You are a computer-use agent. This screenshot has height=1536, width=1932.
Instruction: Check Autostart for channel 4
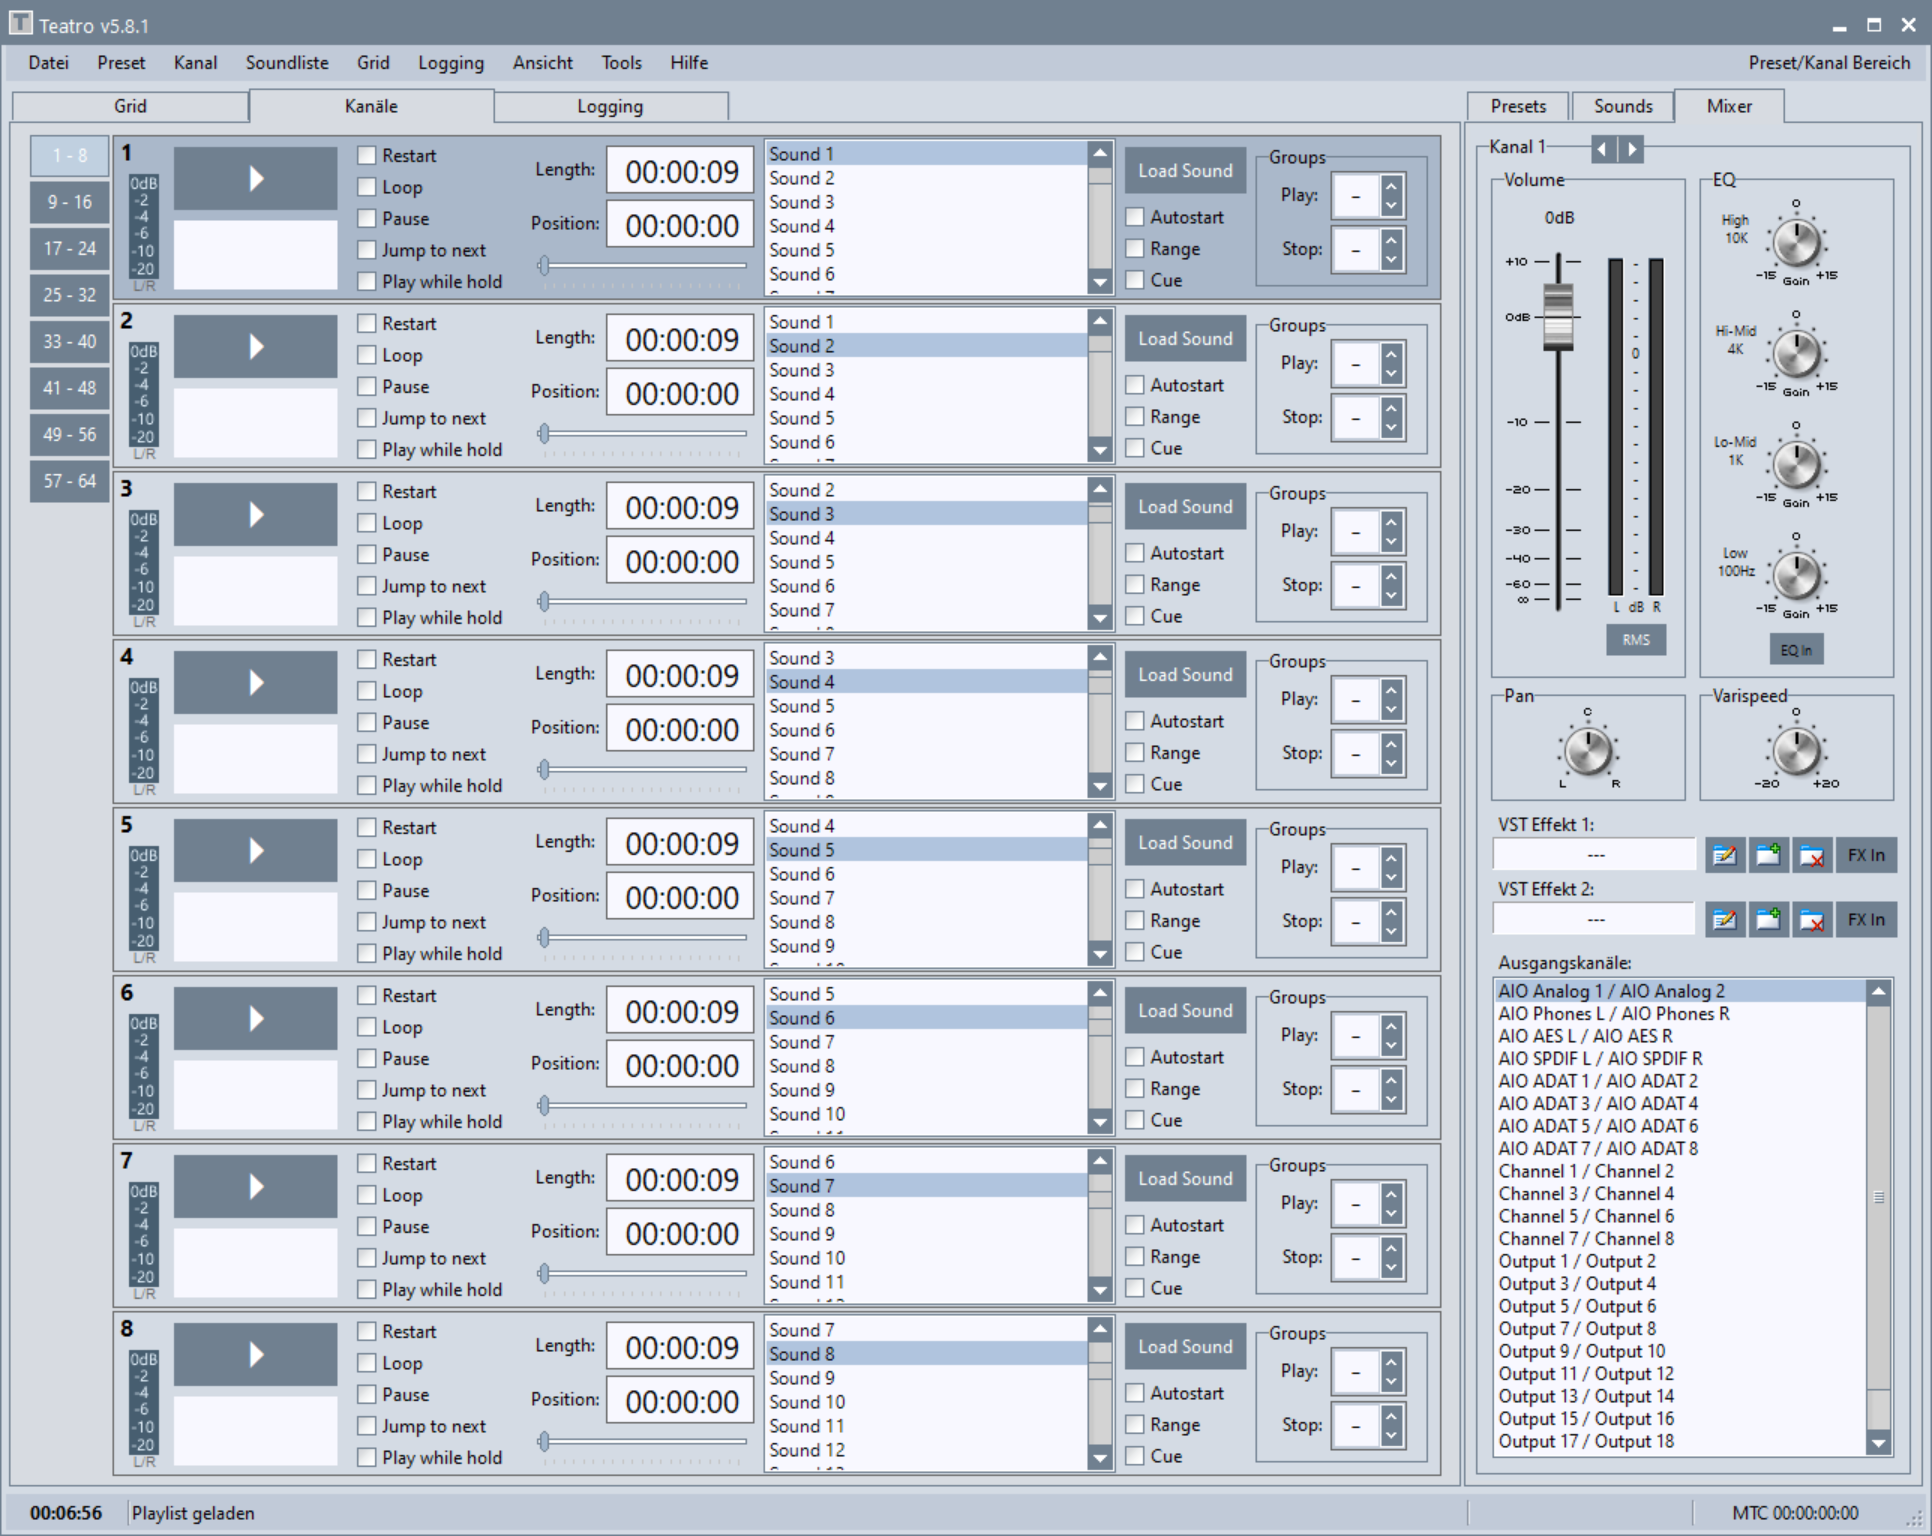(x=1135, y=721)
